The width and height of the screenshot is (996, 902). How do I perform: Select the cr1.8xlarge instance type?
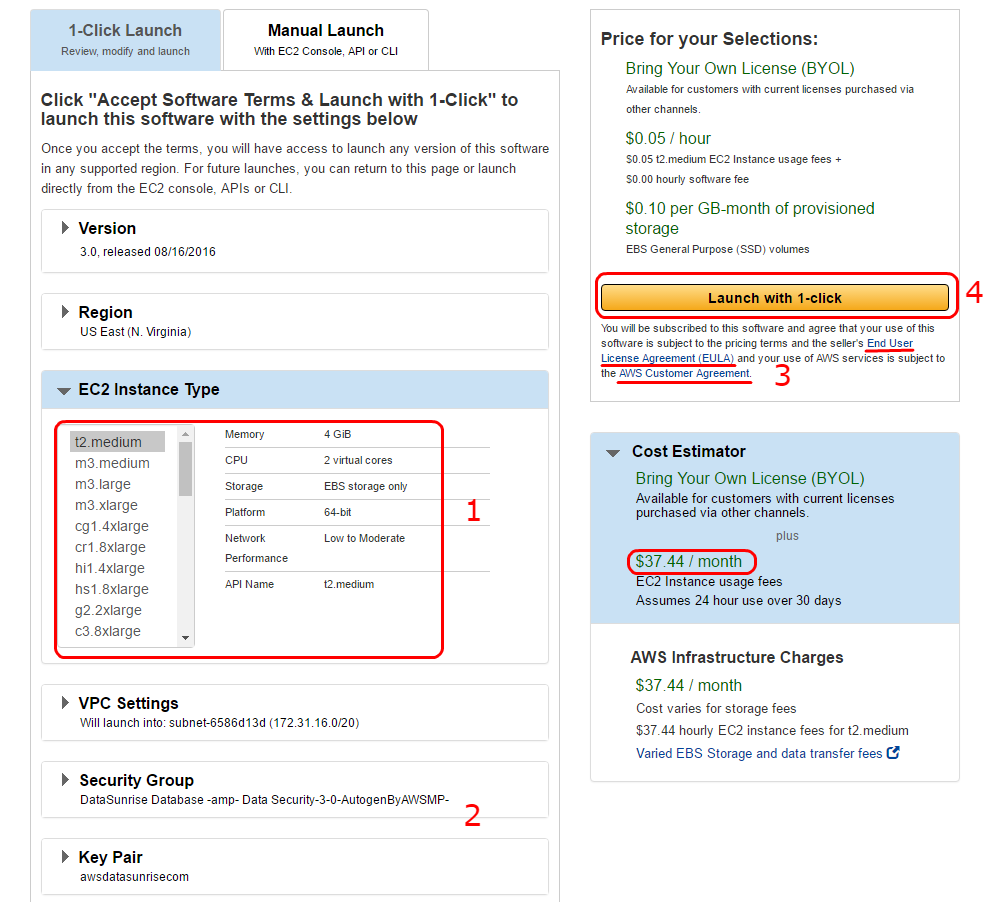(x=111, y=547)
